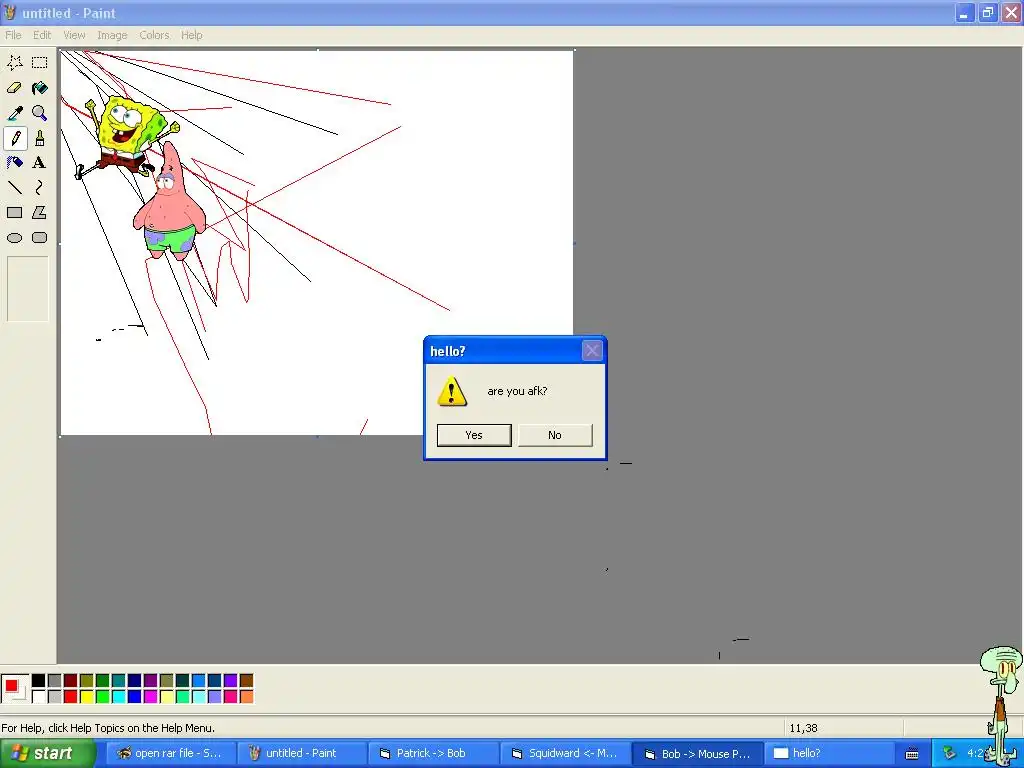Viewport: 1024px width, 768px height.
Task: Click the '11,38' coordinates in status bar
Action: pos(803,728)
